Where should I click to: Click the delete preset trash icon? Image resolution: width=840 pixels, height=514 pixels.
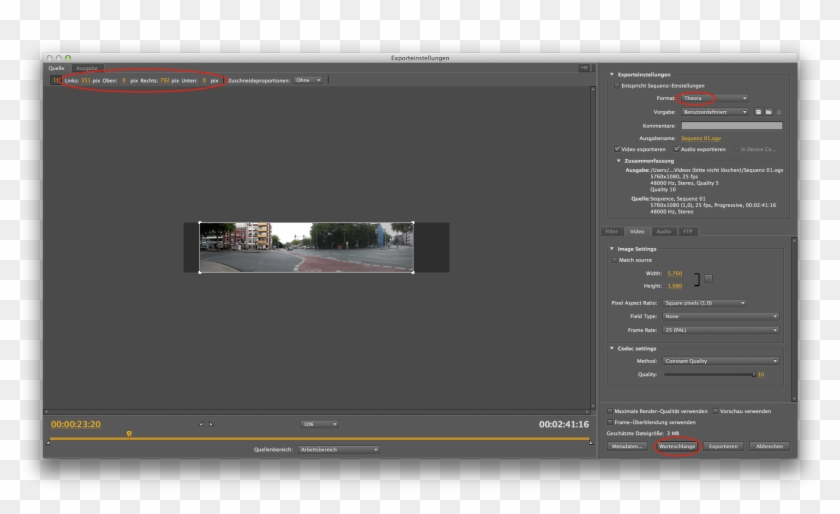779,112
